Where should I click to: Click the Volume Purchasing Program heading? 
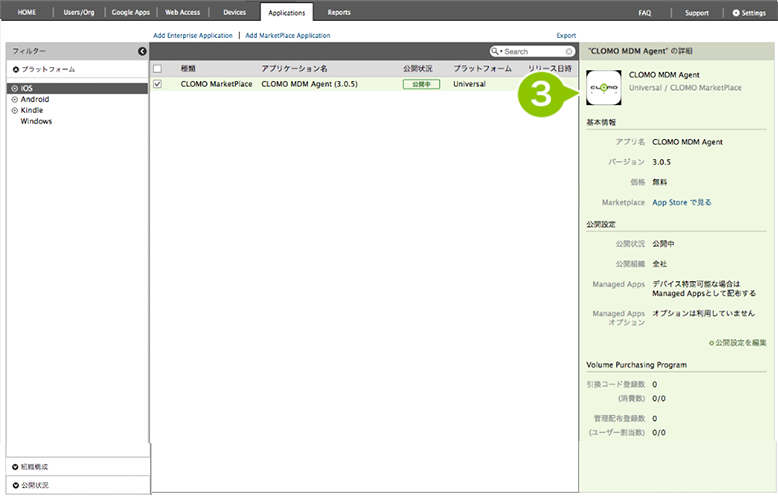[x=637, y=365]
